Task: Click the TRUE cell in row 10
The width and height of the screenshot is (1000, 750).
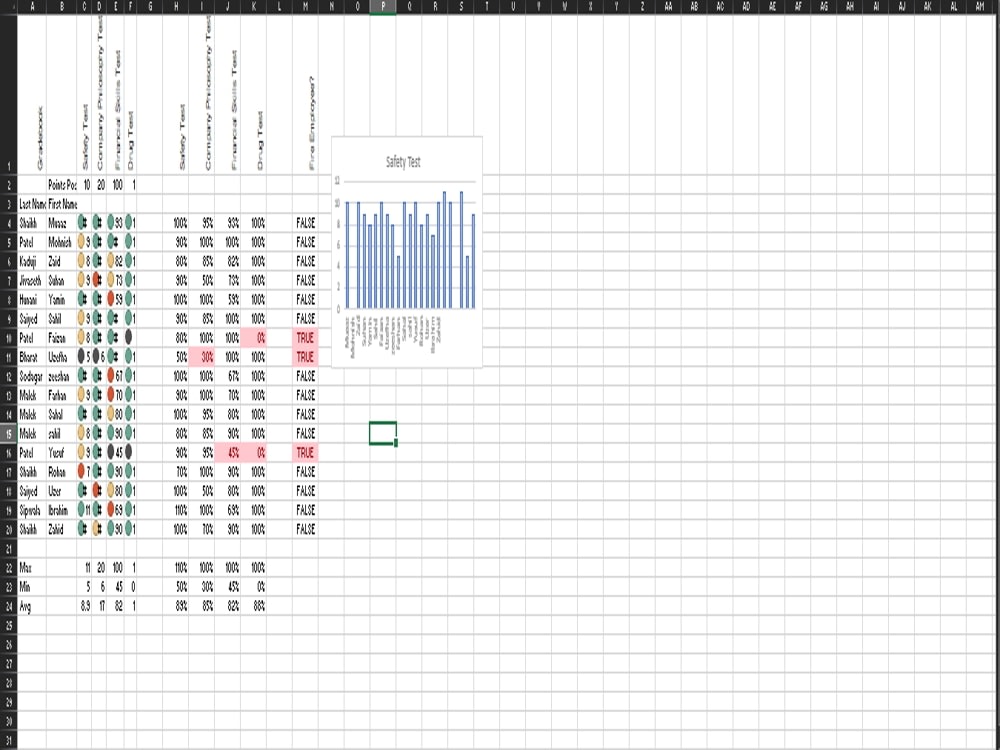Action: [x=305, y=337]
